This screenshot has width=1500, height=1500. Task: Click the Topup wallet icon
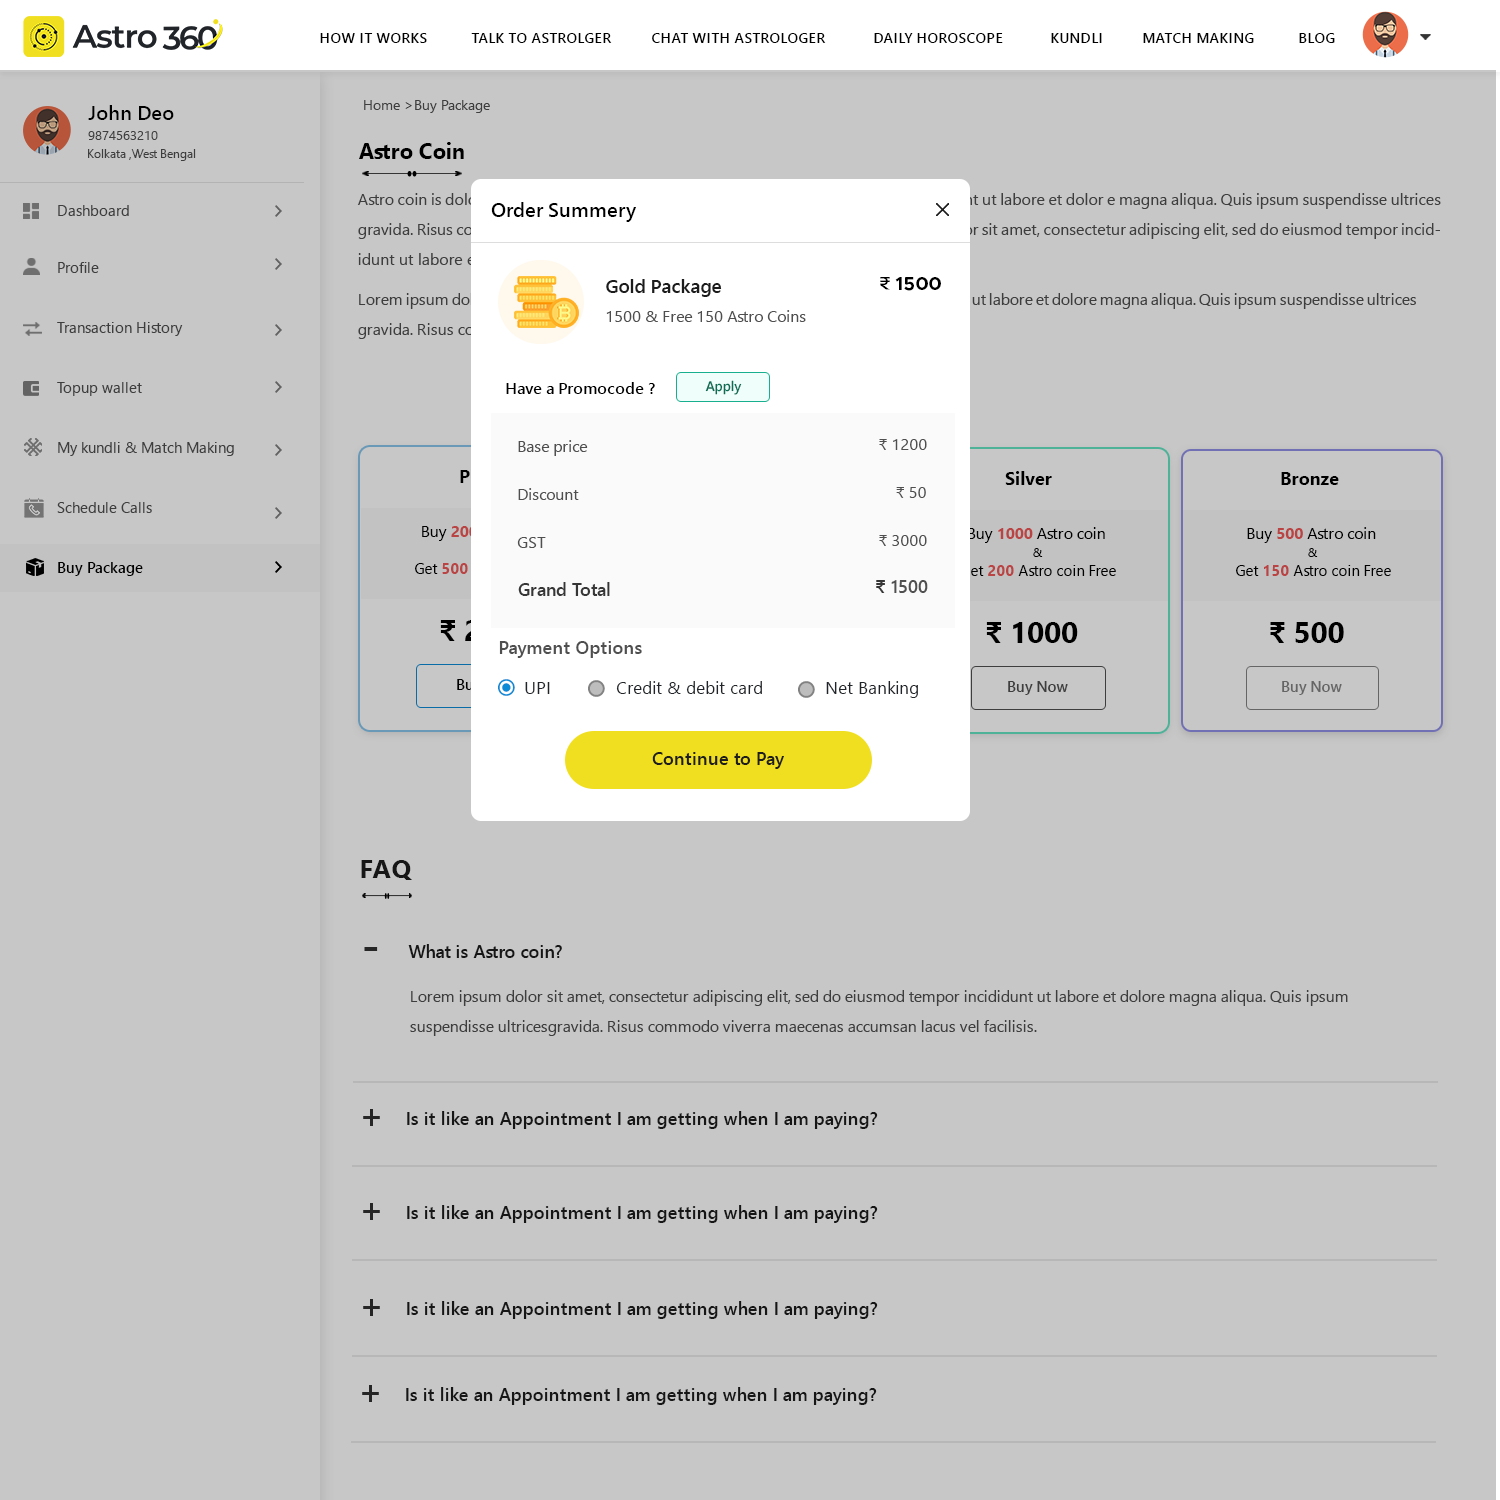point(31,388)
